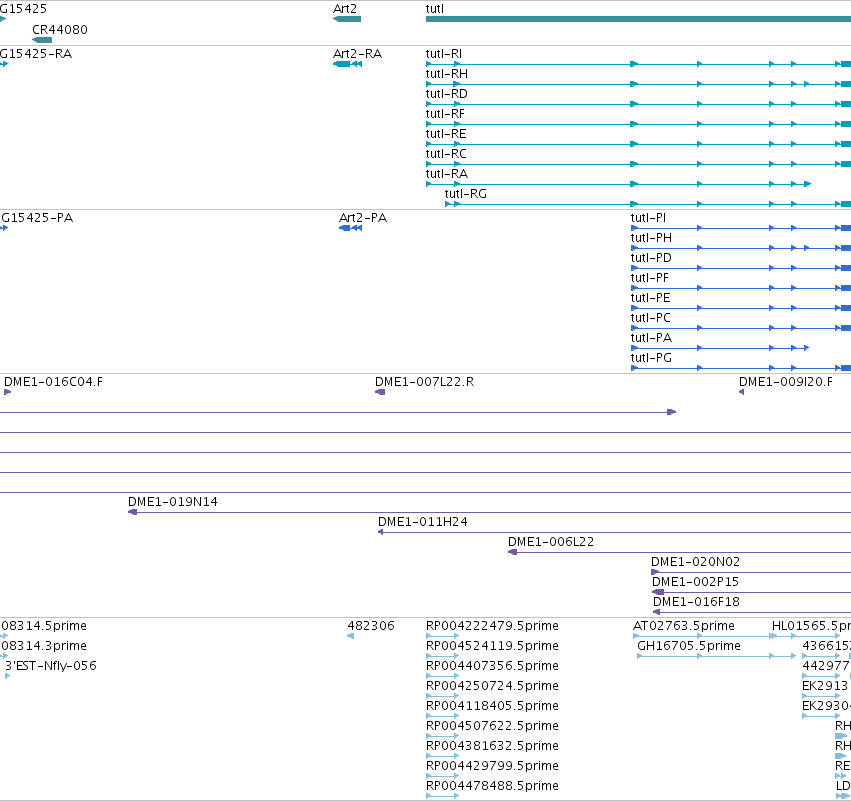Viewport: 851px width, 801px height.
Task: Select the RP004407356.5prime EST
Action: tap(443, 676)
